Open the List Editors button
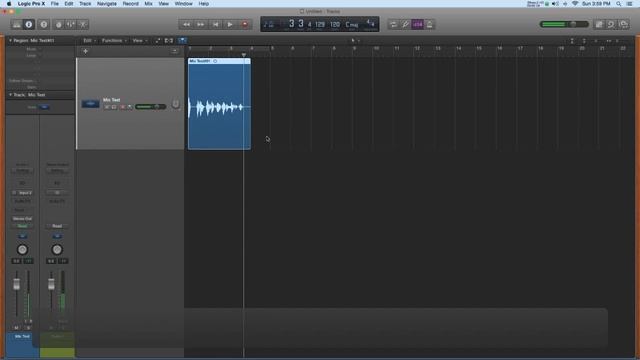This screenshot has width=640, height=360. point(599,24)
